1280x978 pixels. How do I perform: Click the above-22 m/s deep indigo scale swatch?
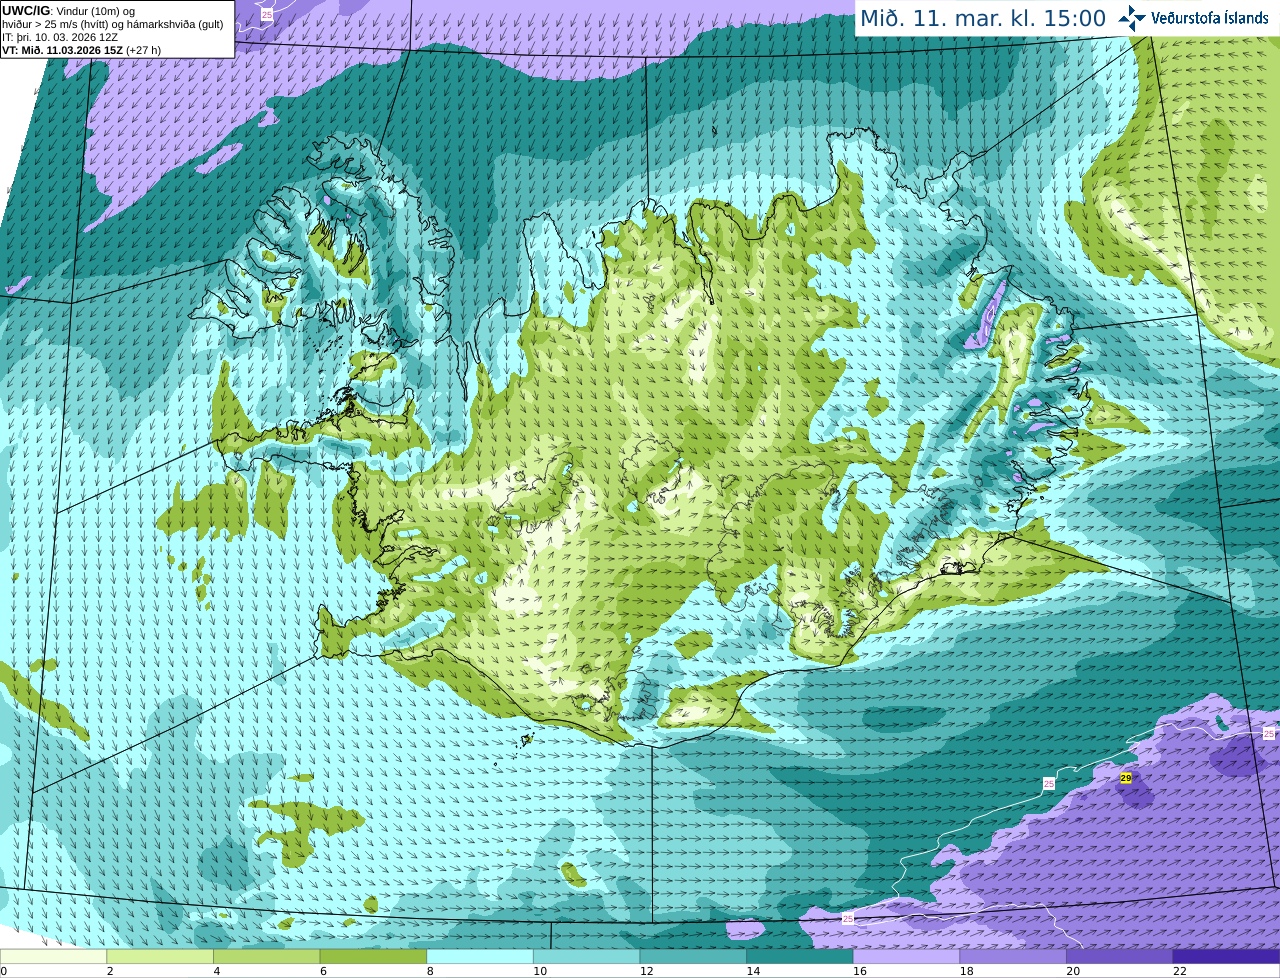pos(1226,956)
